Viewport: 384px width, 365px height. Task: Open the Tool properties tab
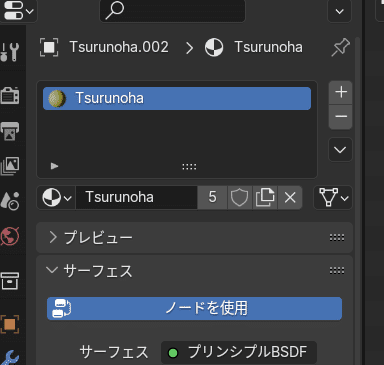tap(10, 52)
